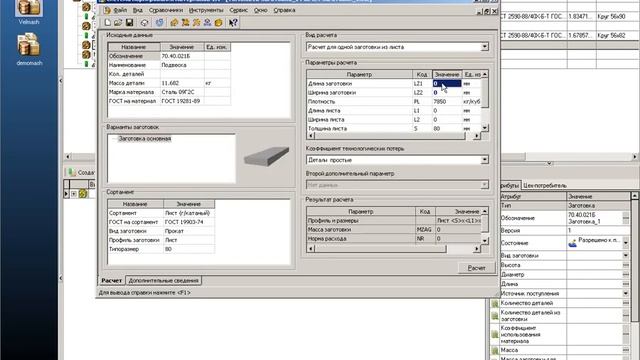Click the ellipsis button for Диаметр attribute
Viewport: 640px width, 360px height.
click(626, 275)
